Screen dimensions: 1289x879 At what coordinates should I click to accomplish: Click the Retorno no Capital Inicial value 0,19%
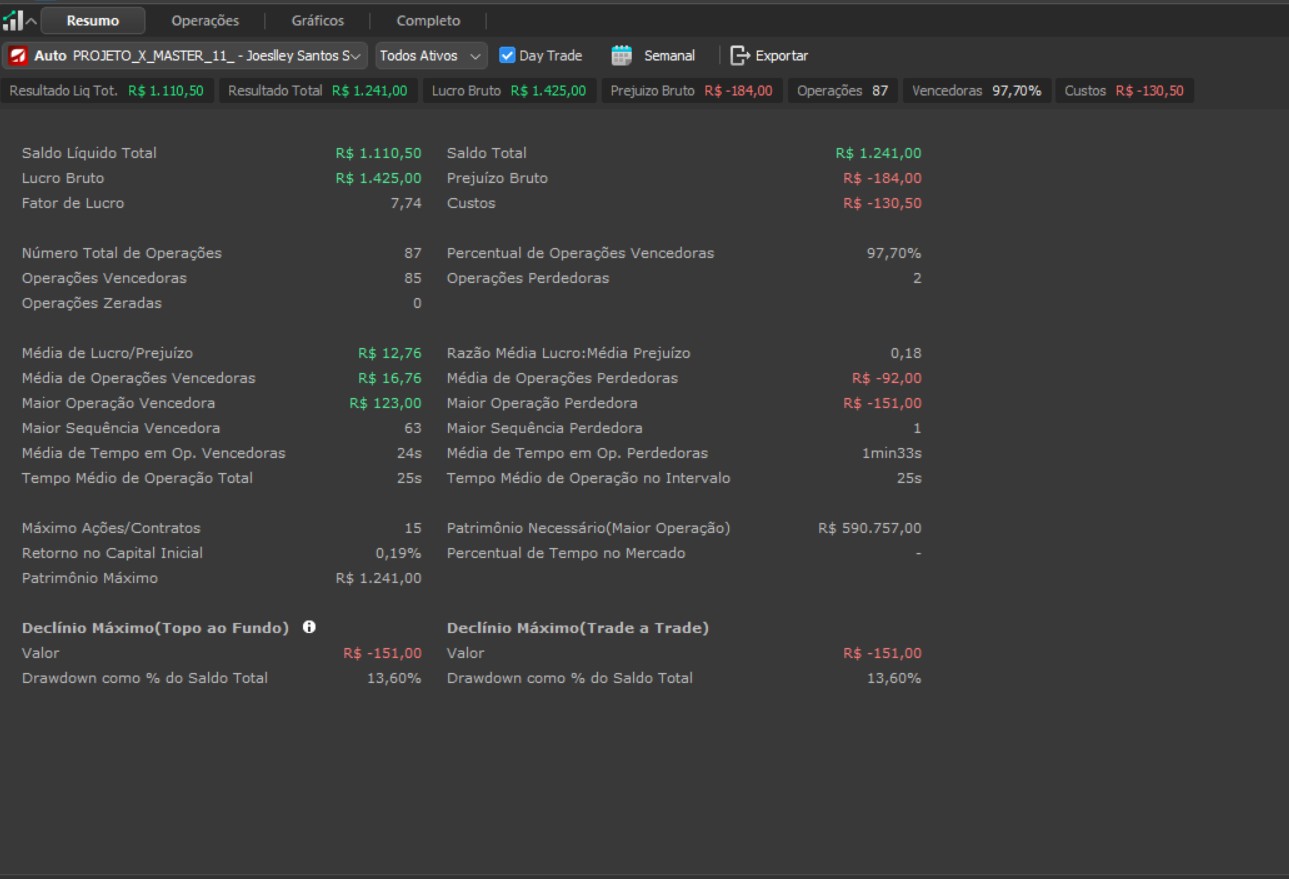coord(399,553)
